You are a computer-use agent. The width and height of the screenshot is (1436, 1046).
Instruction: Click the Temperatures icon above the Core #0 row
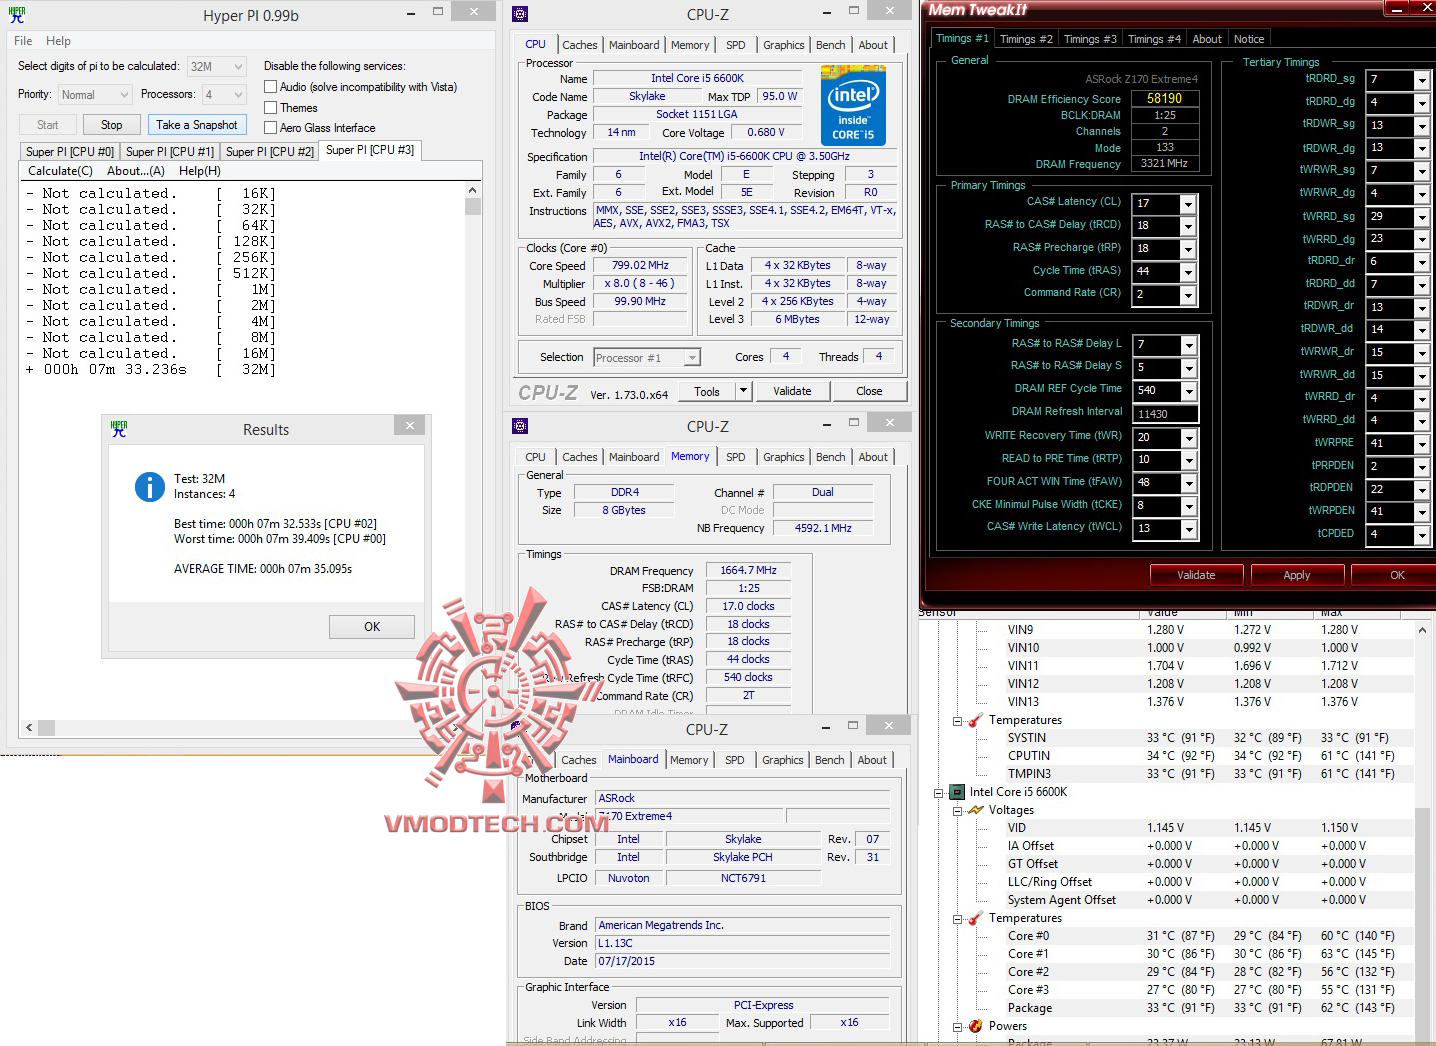pyautogui.click(x=976, y=918)
